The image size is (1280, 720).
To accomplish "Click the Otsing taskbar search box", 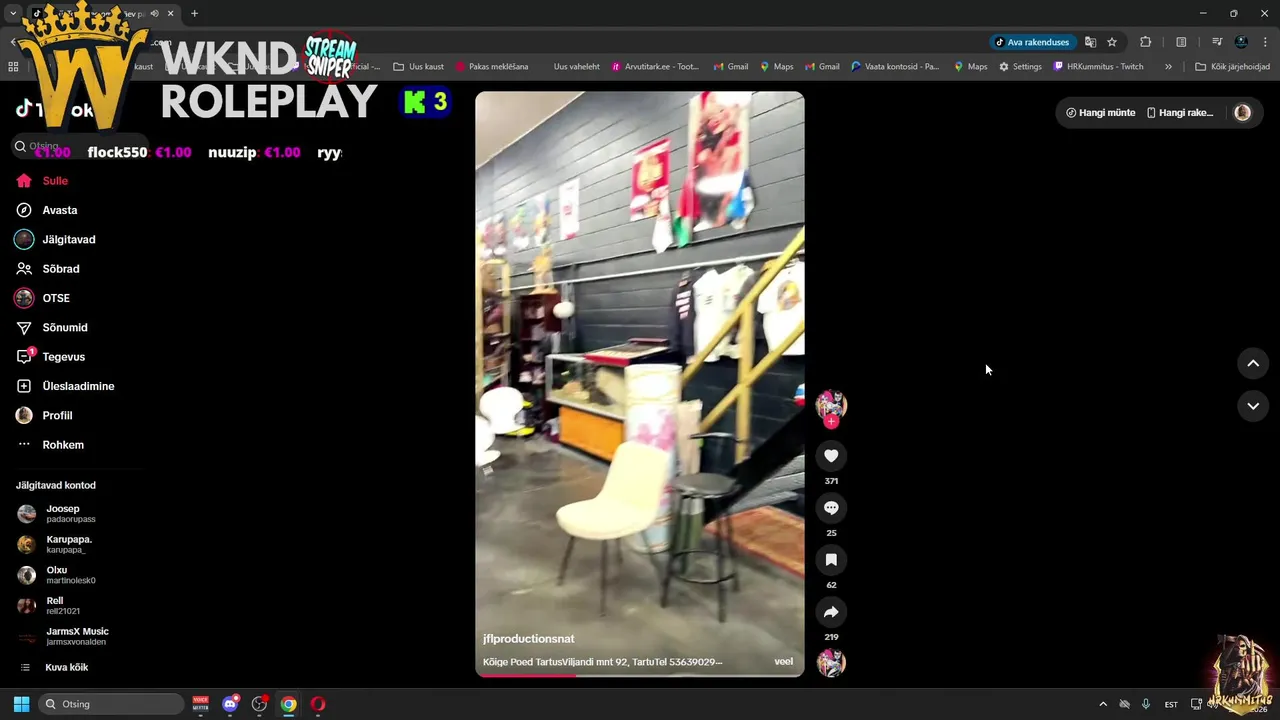I will (111, 704).
